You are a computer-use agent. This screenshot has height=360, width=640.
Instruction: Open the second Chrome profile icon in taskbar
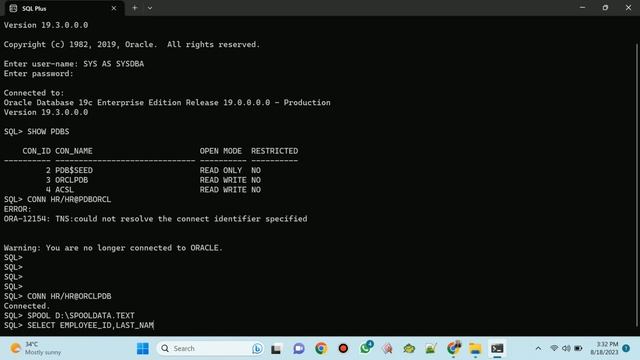click(453, 348)
